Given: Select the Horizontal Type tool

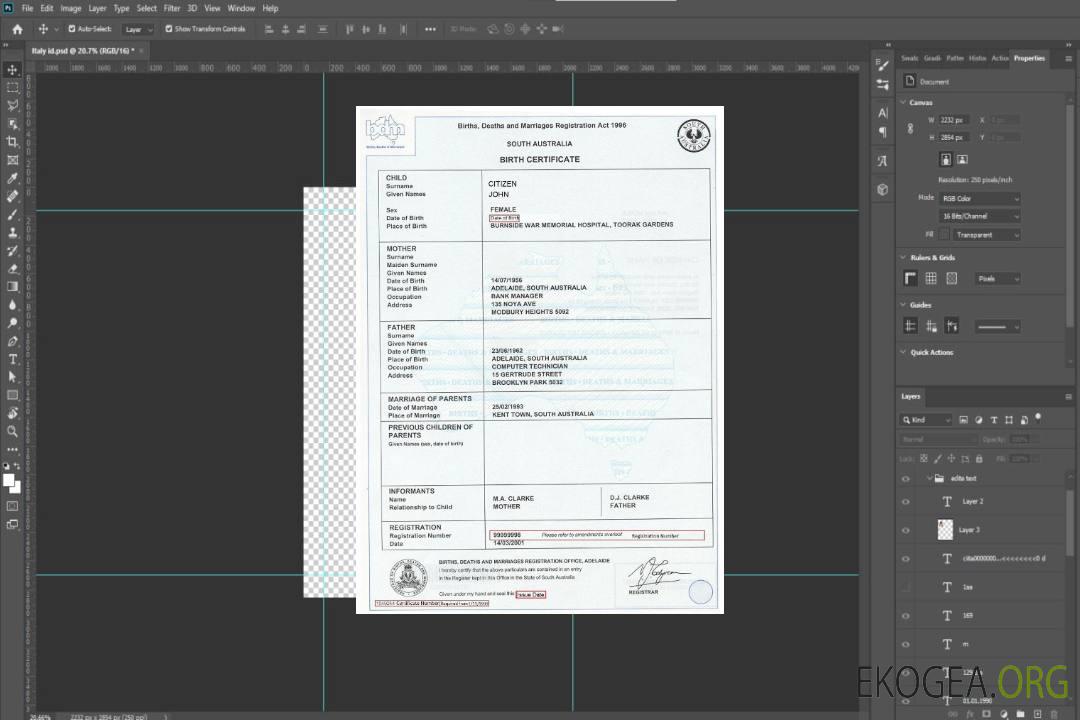Looking at the screenshot, I should tap(13, 359).
